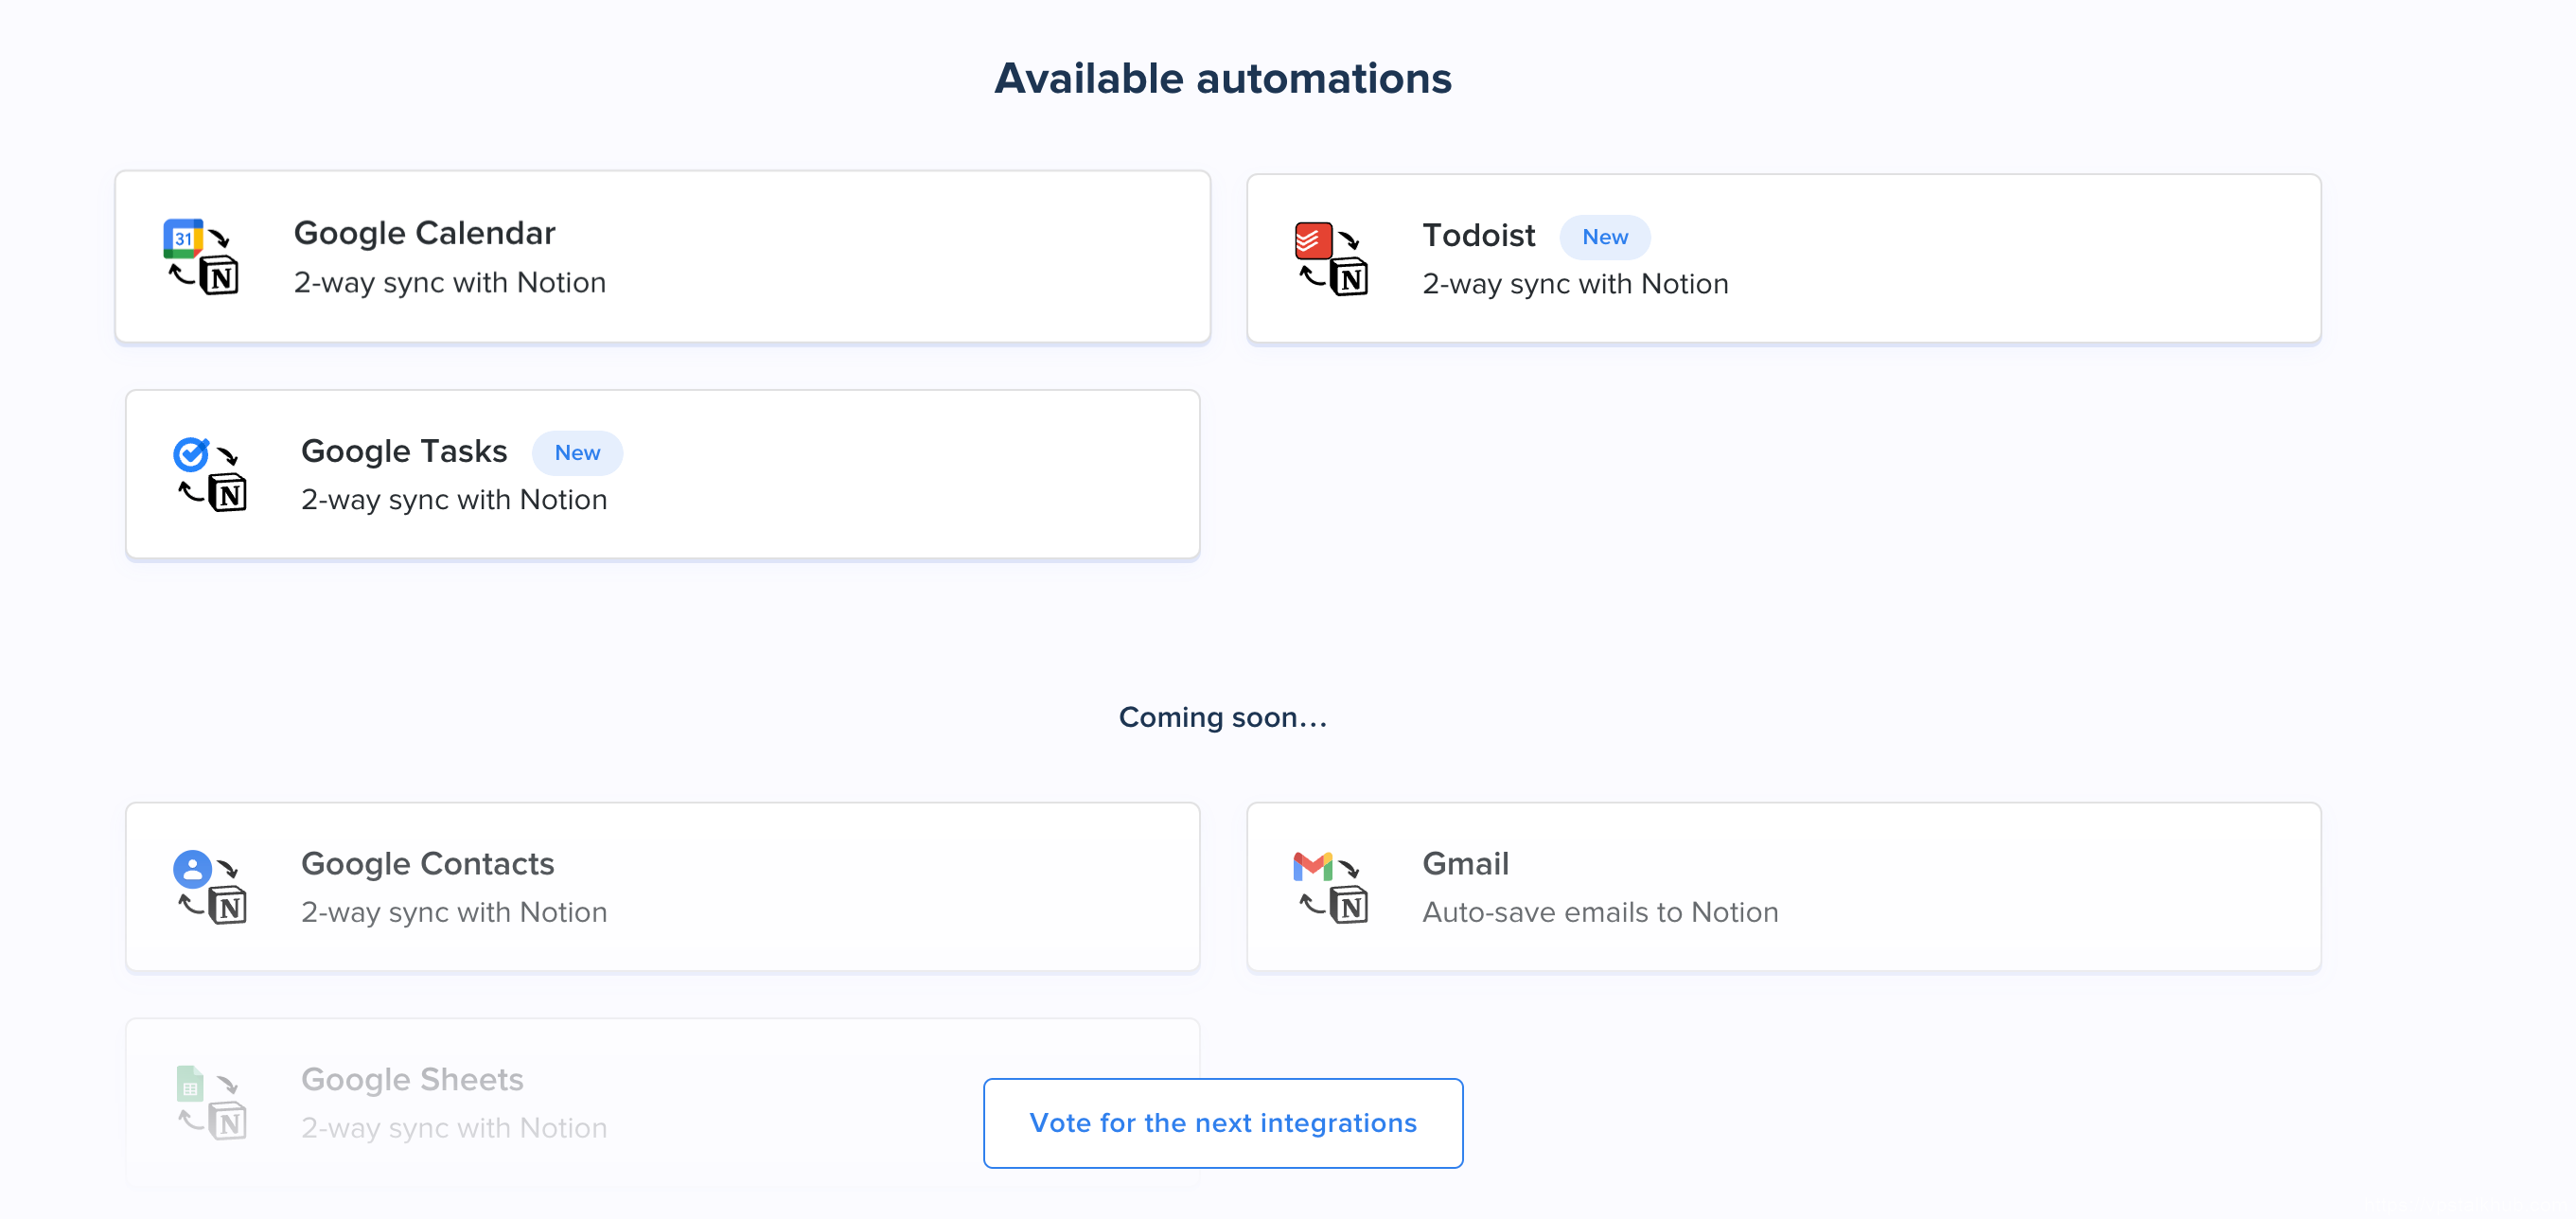
Task: Click the Google Calendar sync icon
Action: coord(200,257)
